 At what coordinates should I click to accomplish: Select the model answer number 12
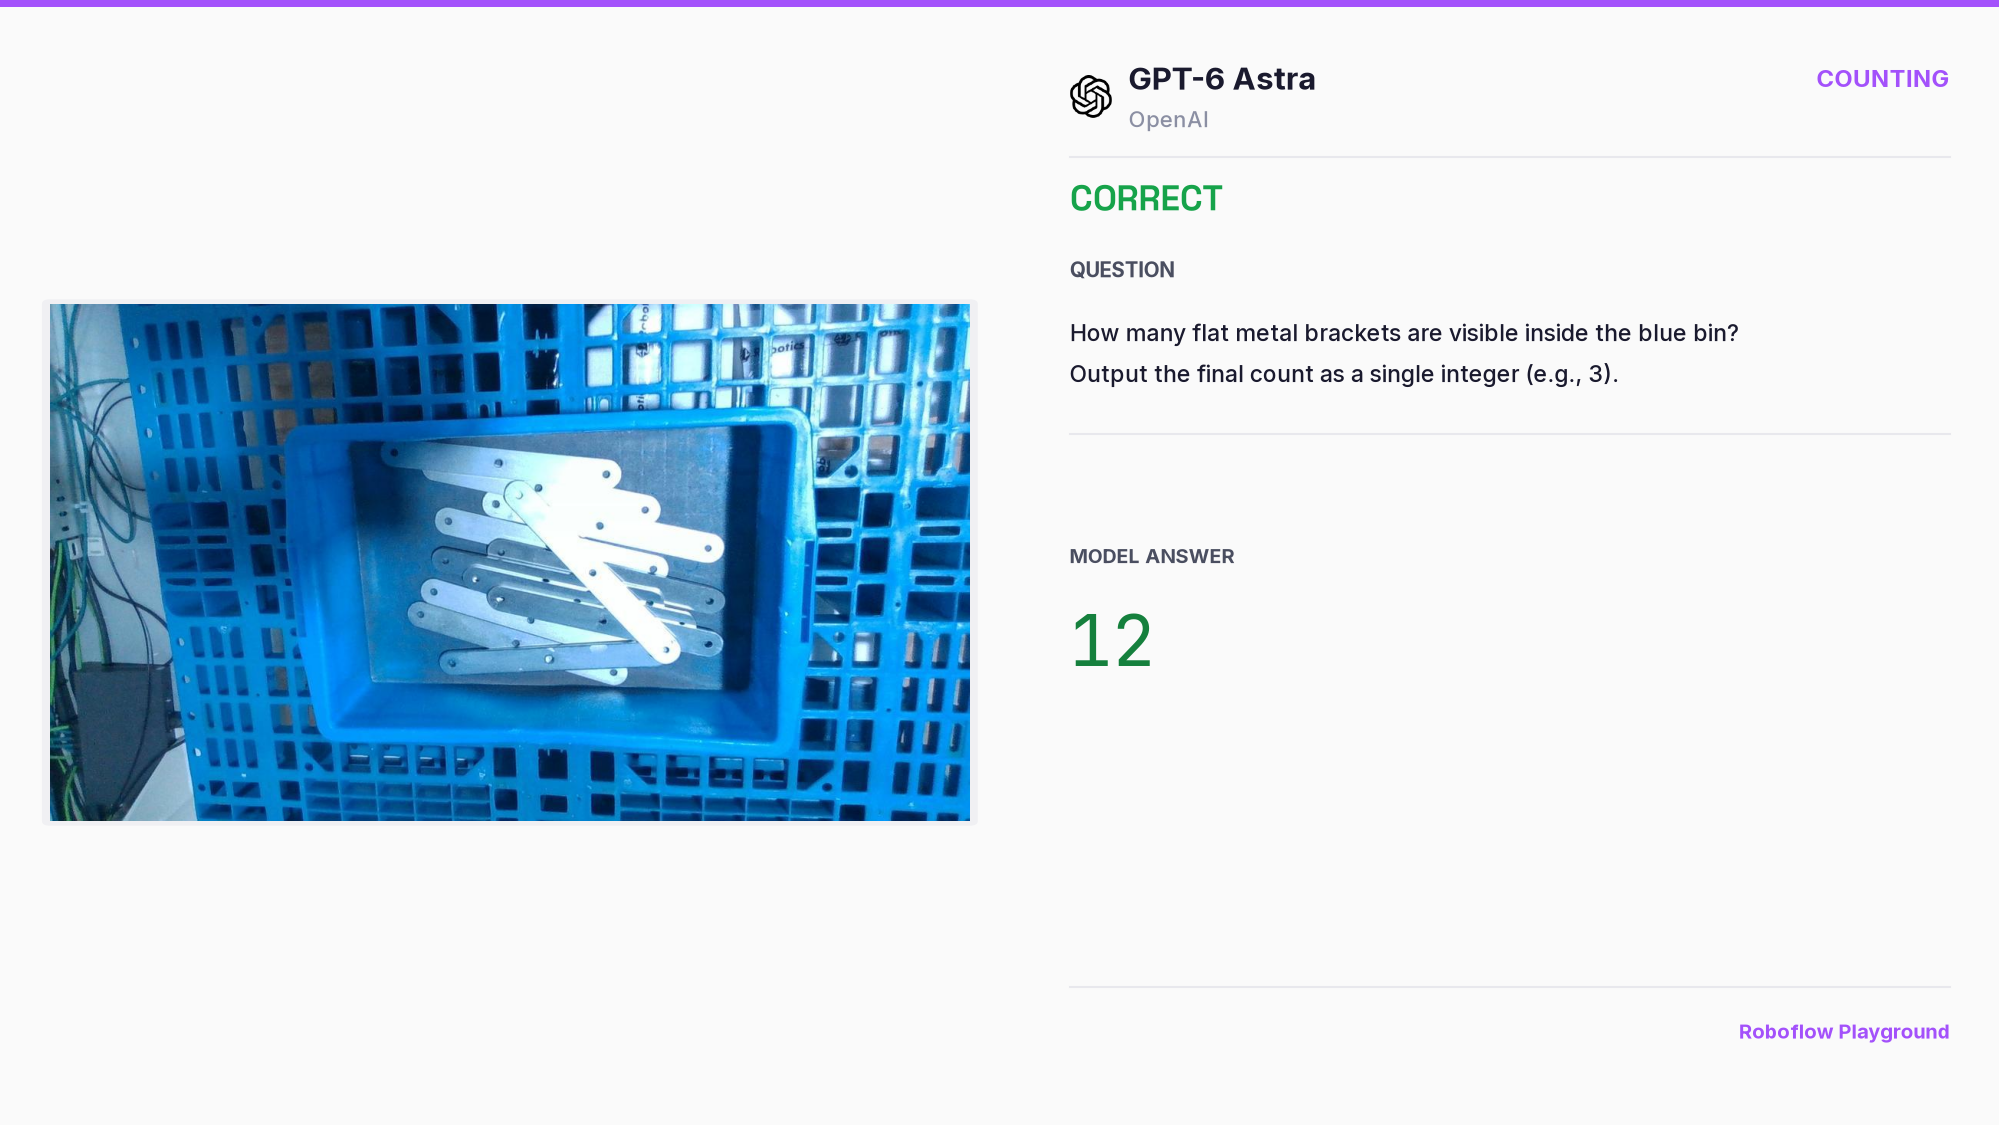click(1111, 641)
